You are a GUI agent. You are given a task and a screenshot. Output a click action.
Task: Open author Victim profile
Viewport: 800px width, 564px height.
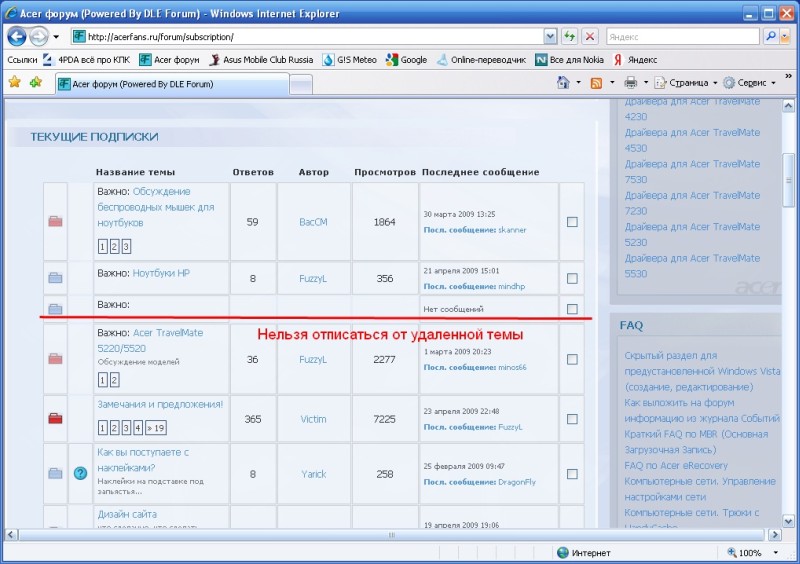point(313,419)
